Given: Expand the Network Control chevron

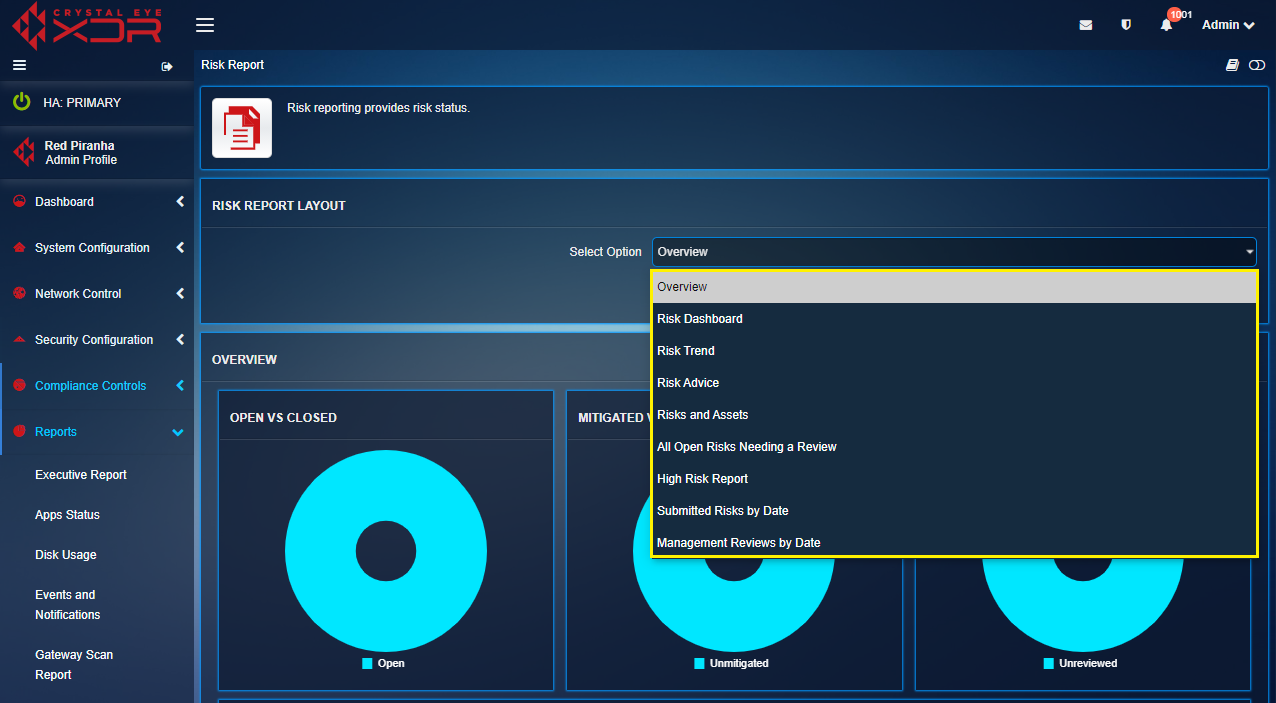Looking at the screenshot, I should pos(180,293).
